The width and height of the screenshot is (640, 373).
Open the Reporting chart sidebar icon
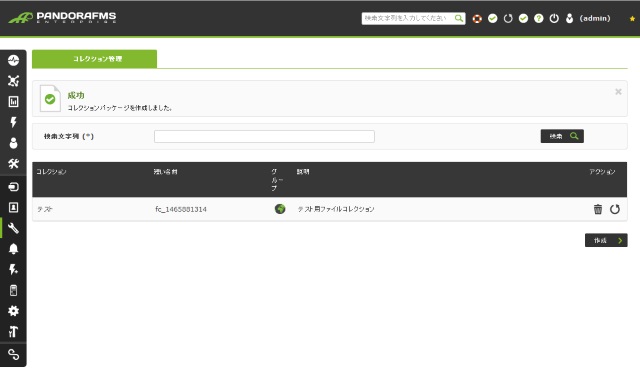[x=13, y=102]
